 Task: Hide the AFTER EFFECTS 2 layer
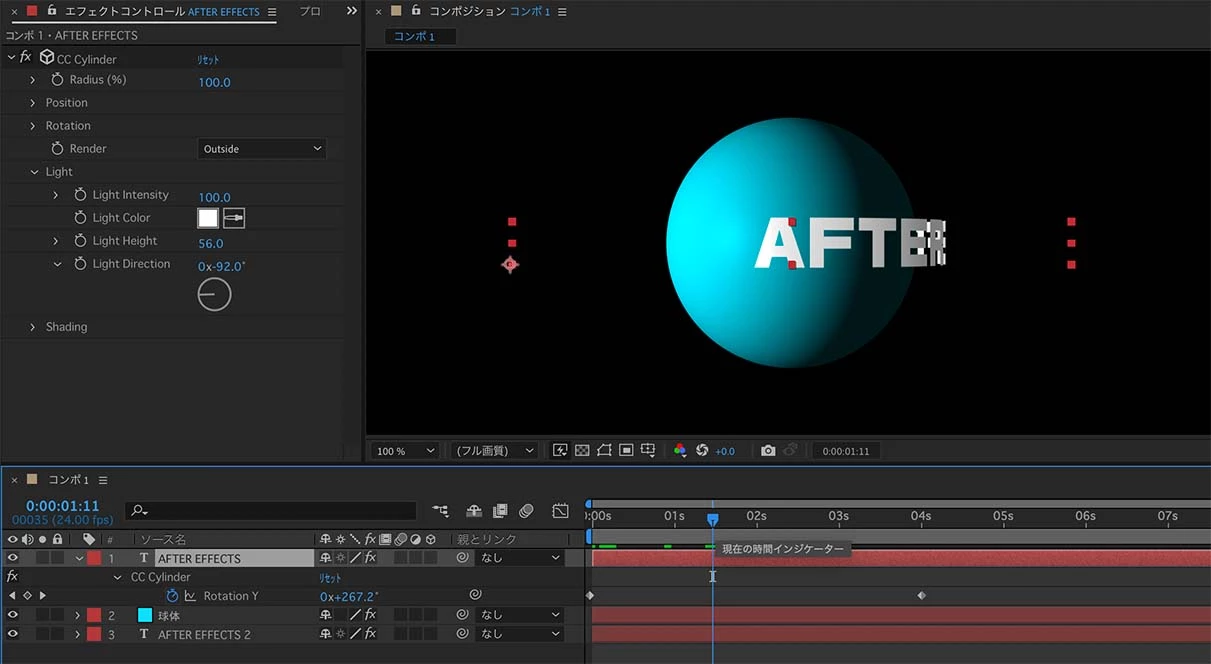click(x=13, y=634)
